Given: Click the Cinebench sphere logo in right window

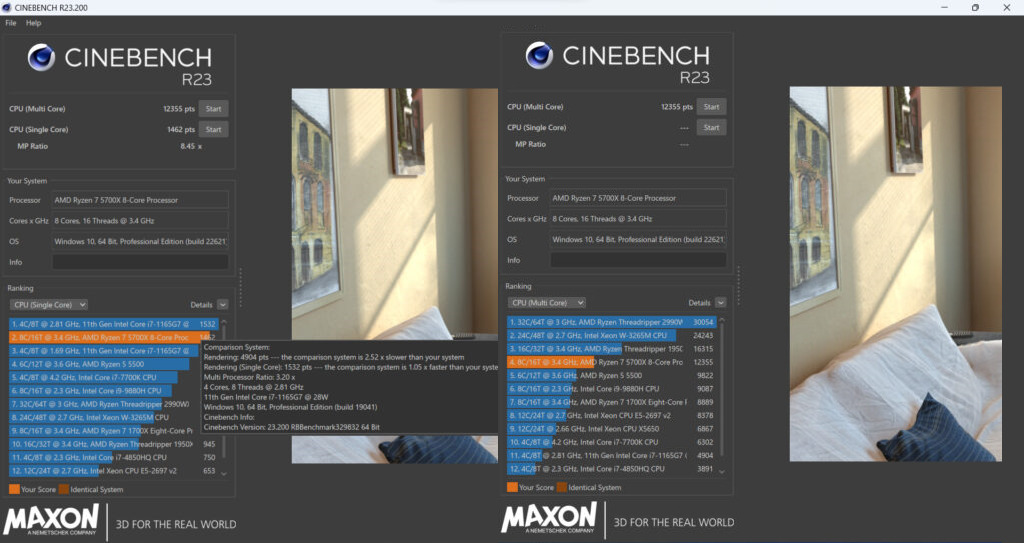Looking at the screenshot, I should point(539,56).
